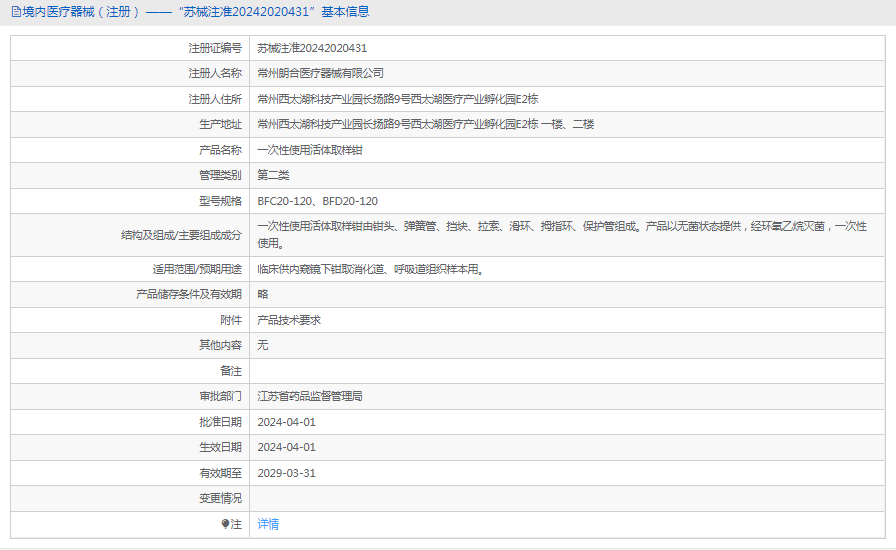The width and height of the screenshot is (896, 550).
Task: Click management class value 第二类
Action: [273, 175]
